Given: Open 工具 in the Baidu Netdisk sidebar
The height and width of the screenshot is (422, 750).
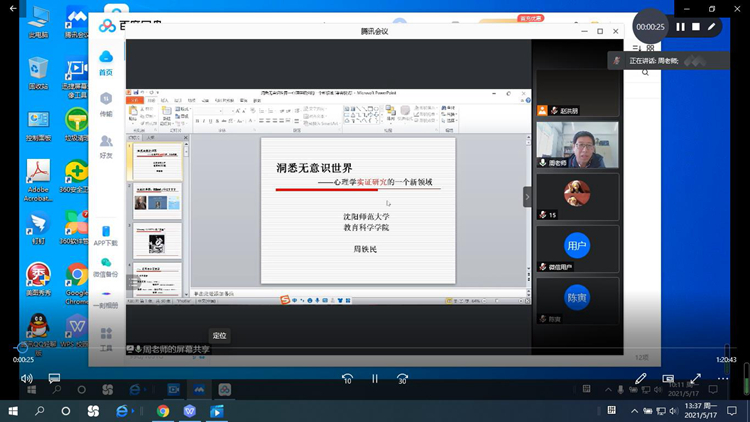Looking at the screenshot, I should pyautogui.click(x=106, y=339).
